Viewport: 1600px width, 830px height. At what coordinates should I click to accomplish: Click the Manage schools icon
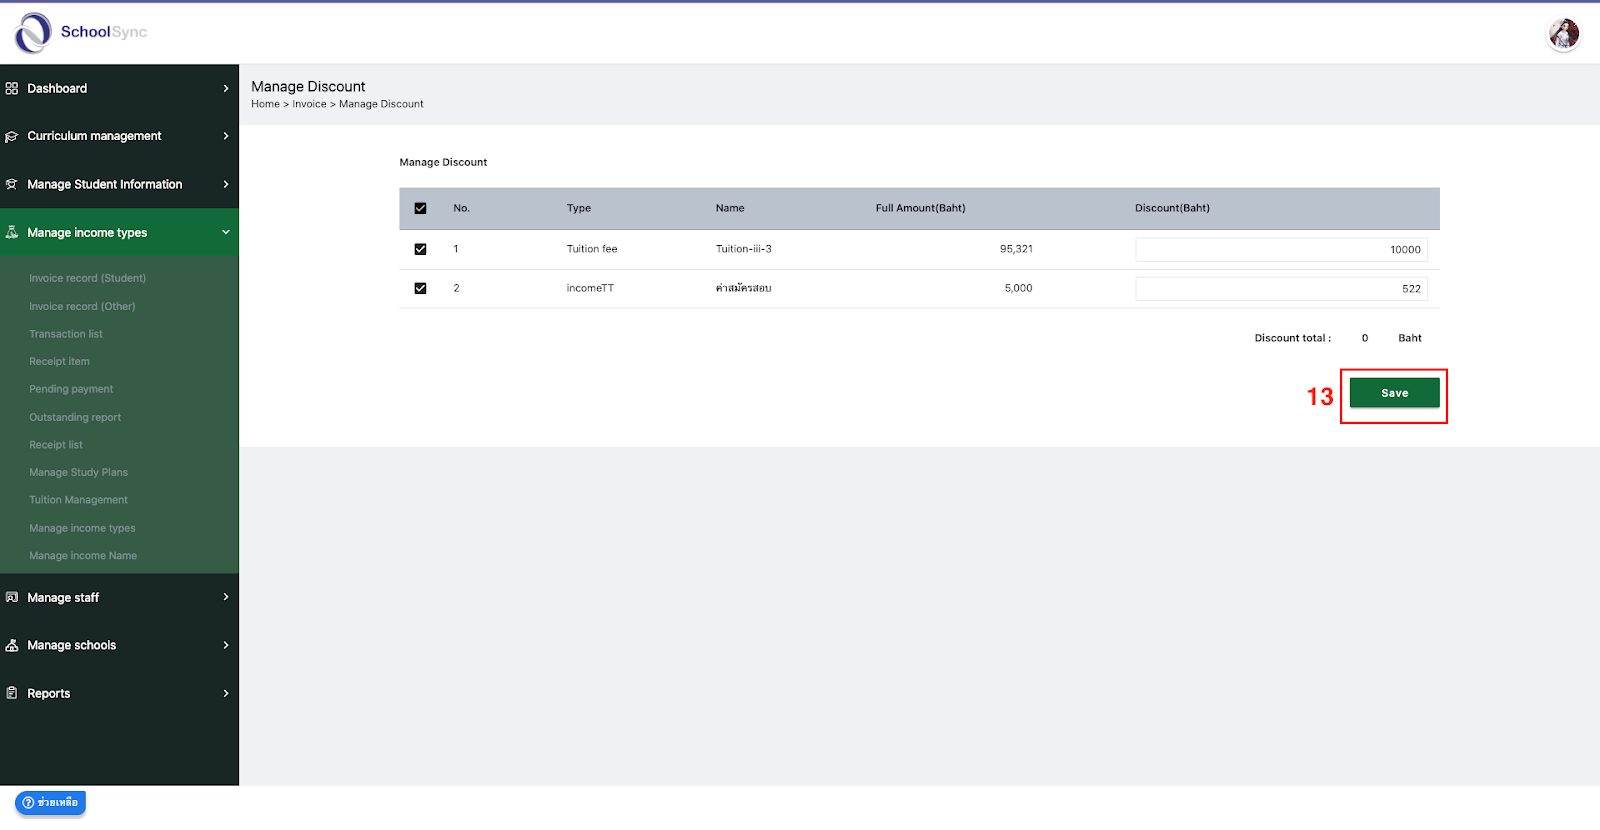point(12,645)
